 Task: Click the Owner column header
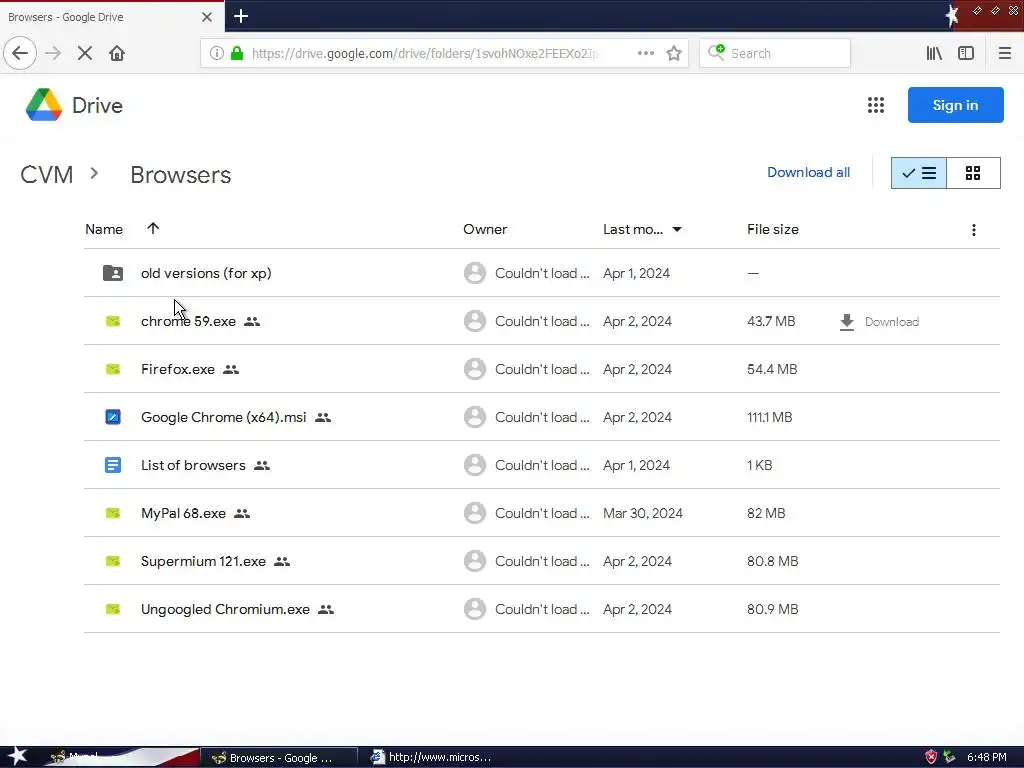tap(485, 229)
